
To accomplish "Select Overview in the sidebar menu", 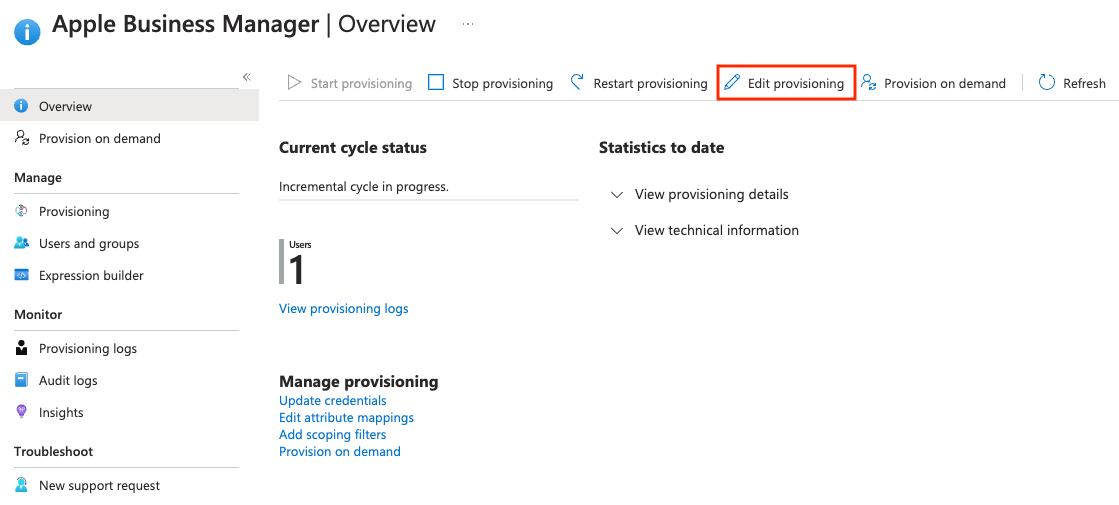I will [65, 106].
